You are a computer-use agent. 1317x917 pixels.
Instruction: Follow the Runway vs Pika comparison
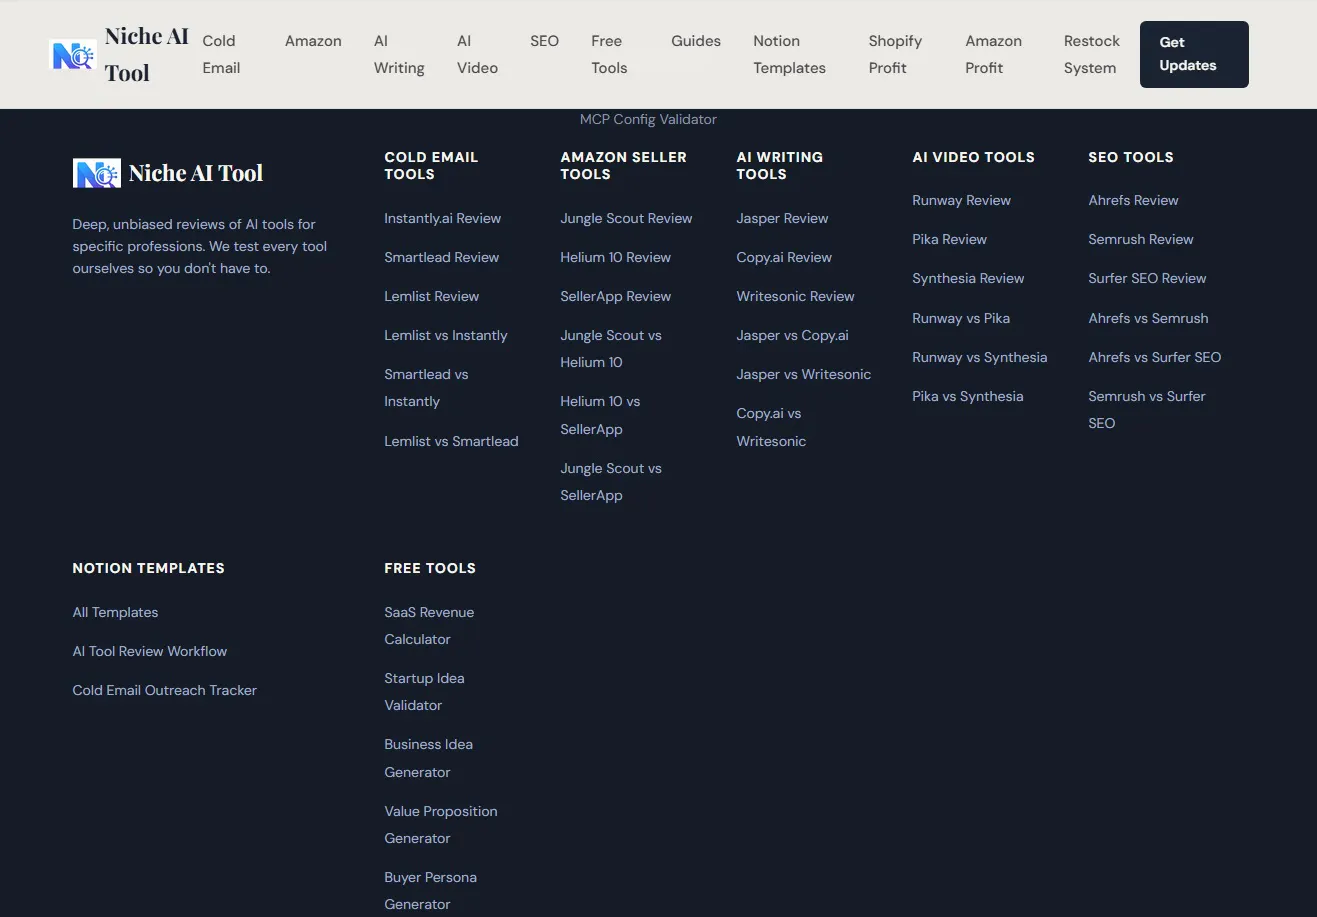click(x=961, y=318)
